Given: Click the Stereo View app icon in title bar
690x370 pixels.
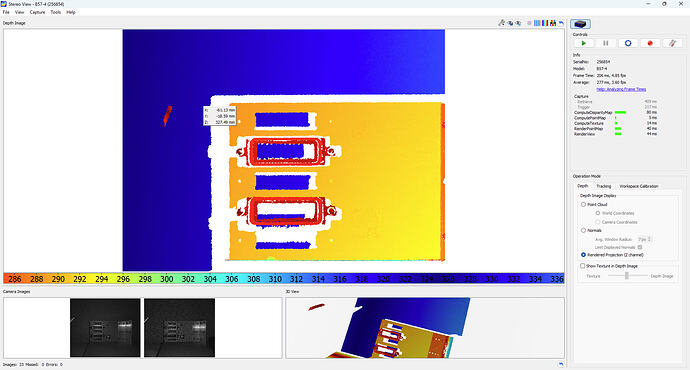Looking at the screenshot, I should tap(4, 4).
